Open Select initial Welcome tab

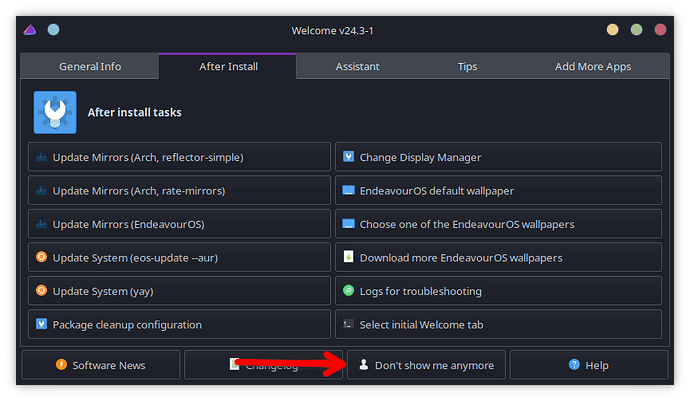(498, 324)
